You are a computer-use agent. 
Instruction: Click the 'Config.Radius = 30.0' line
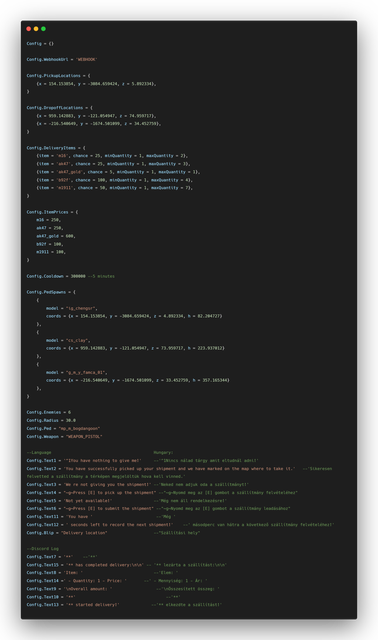pyautogui.click(x=51, y=420)
